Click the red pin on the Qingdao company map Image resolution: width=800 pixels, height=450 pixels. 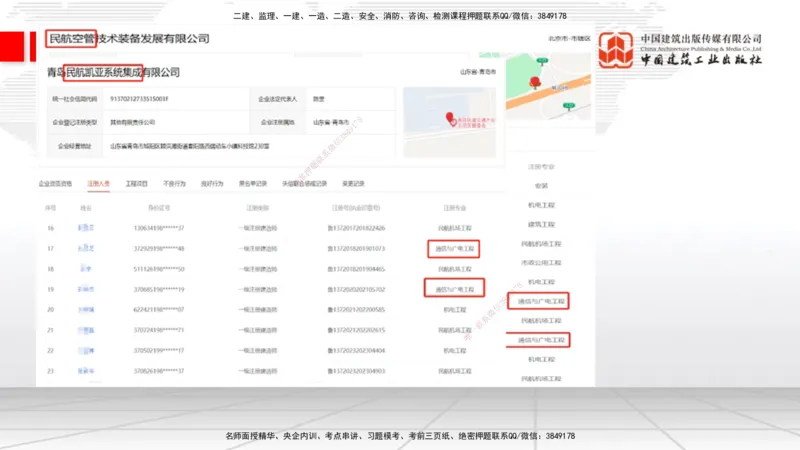[x=450, y=118]
